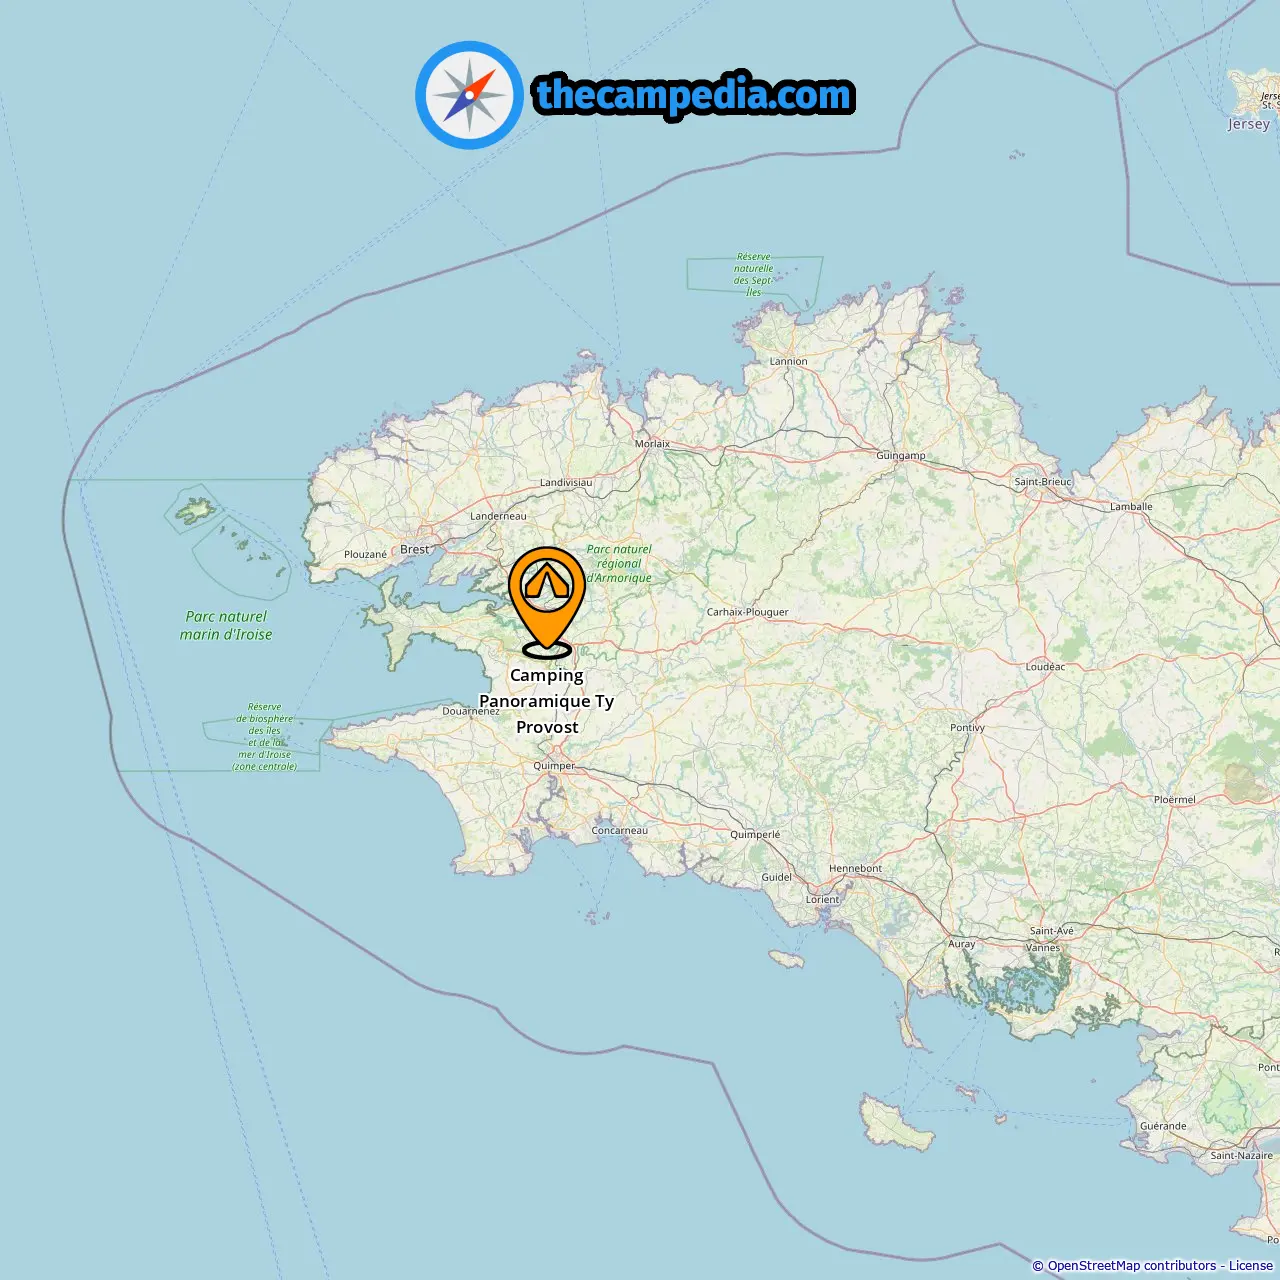This screenshot has height=1280, width=1280.
Task: Click the Réserve naturelle des Sept-Îles label
Action: [x=753, y=274]
